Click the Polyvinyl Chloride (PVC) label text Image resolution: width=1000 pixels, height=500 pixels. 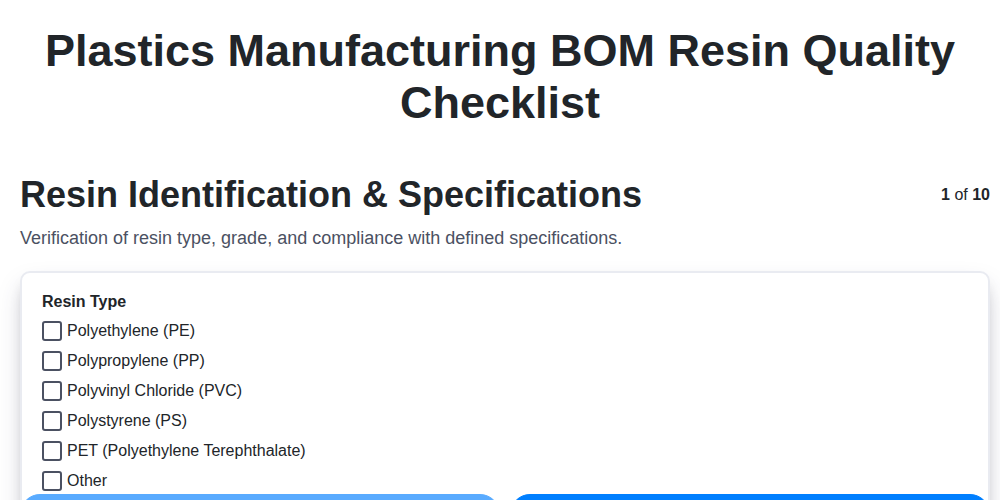click(154, 391)
